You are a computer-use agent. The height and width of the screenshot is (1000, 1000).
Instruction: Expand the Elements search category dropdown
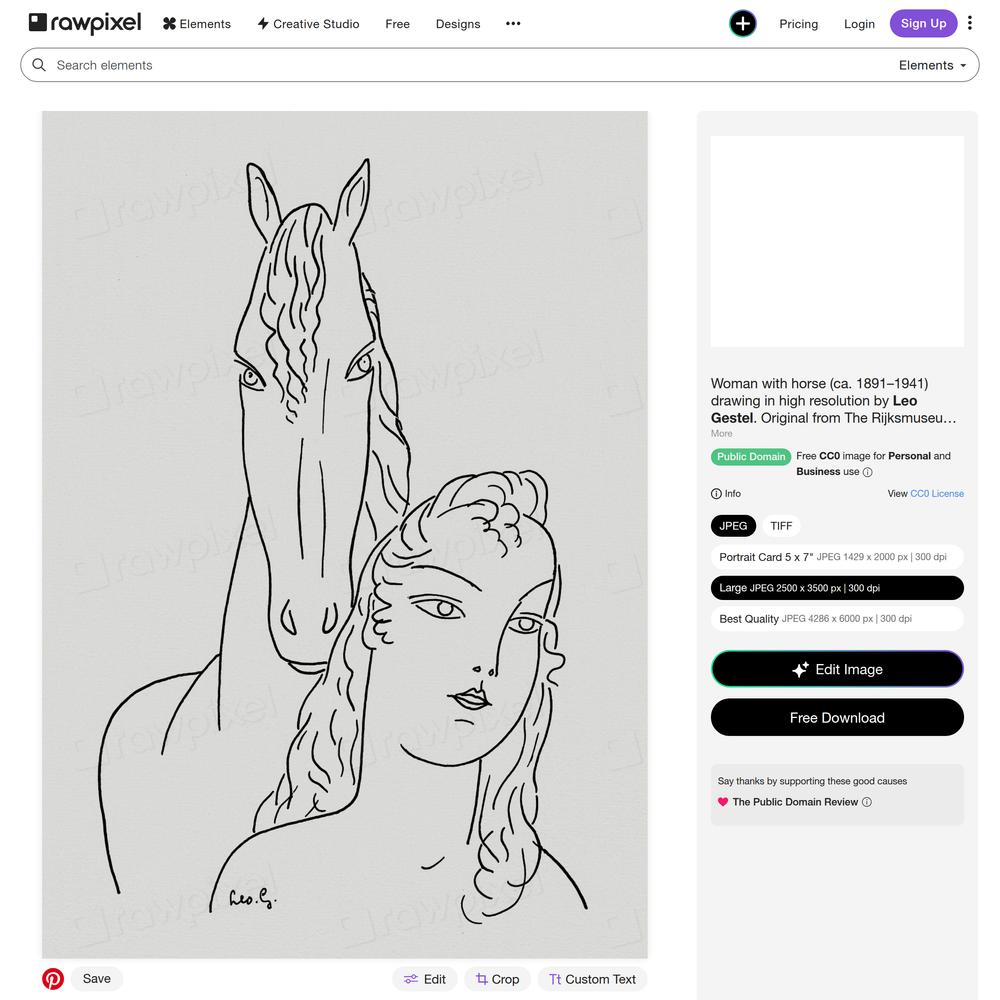point(932,65)
